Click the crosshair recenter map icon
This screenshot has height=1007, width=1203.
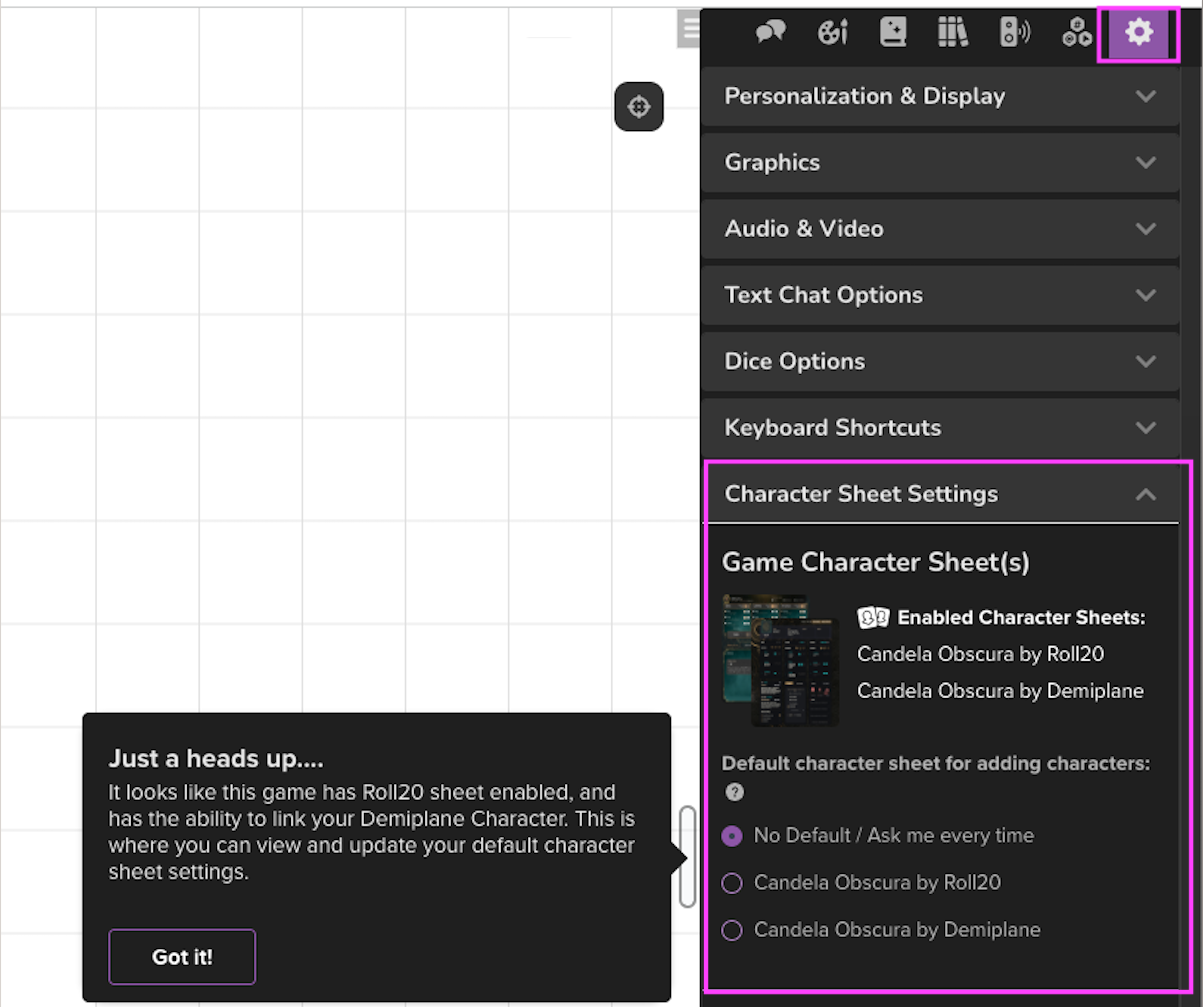coord(639,107)
